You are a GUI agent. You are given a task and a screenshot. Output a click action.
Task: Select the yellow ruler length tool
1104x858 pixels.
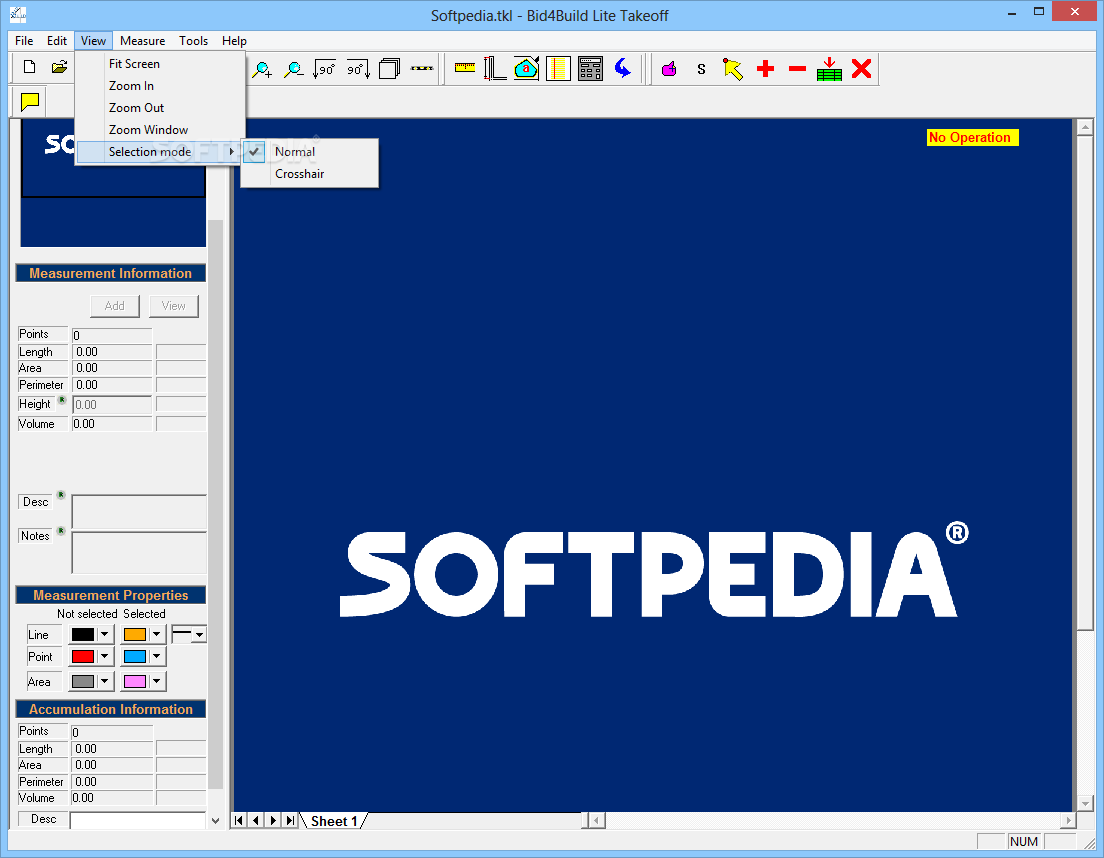[x=465, y=68]
